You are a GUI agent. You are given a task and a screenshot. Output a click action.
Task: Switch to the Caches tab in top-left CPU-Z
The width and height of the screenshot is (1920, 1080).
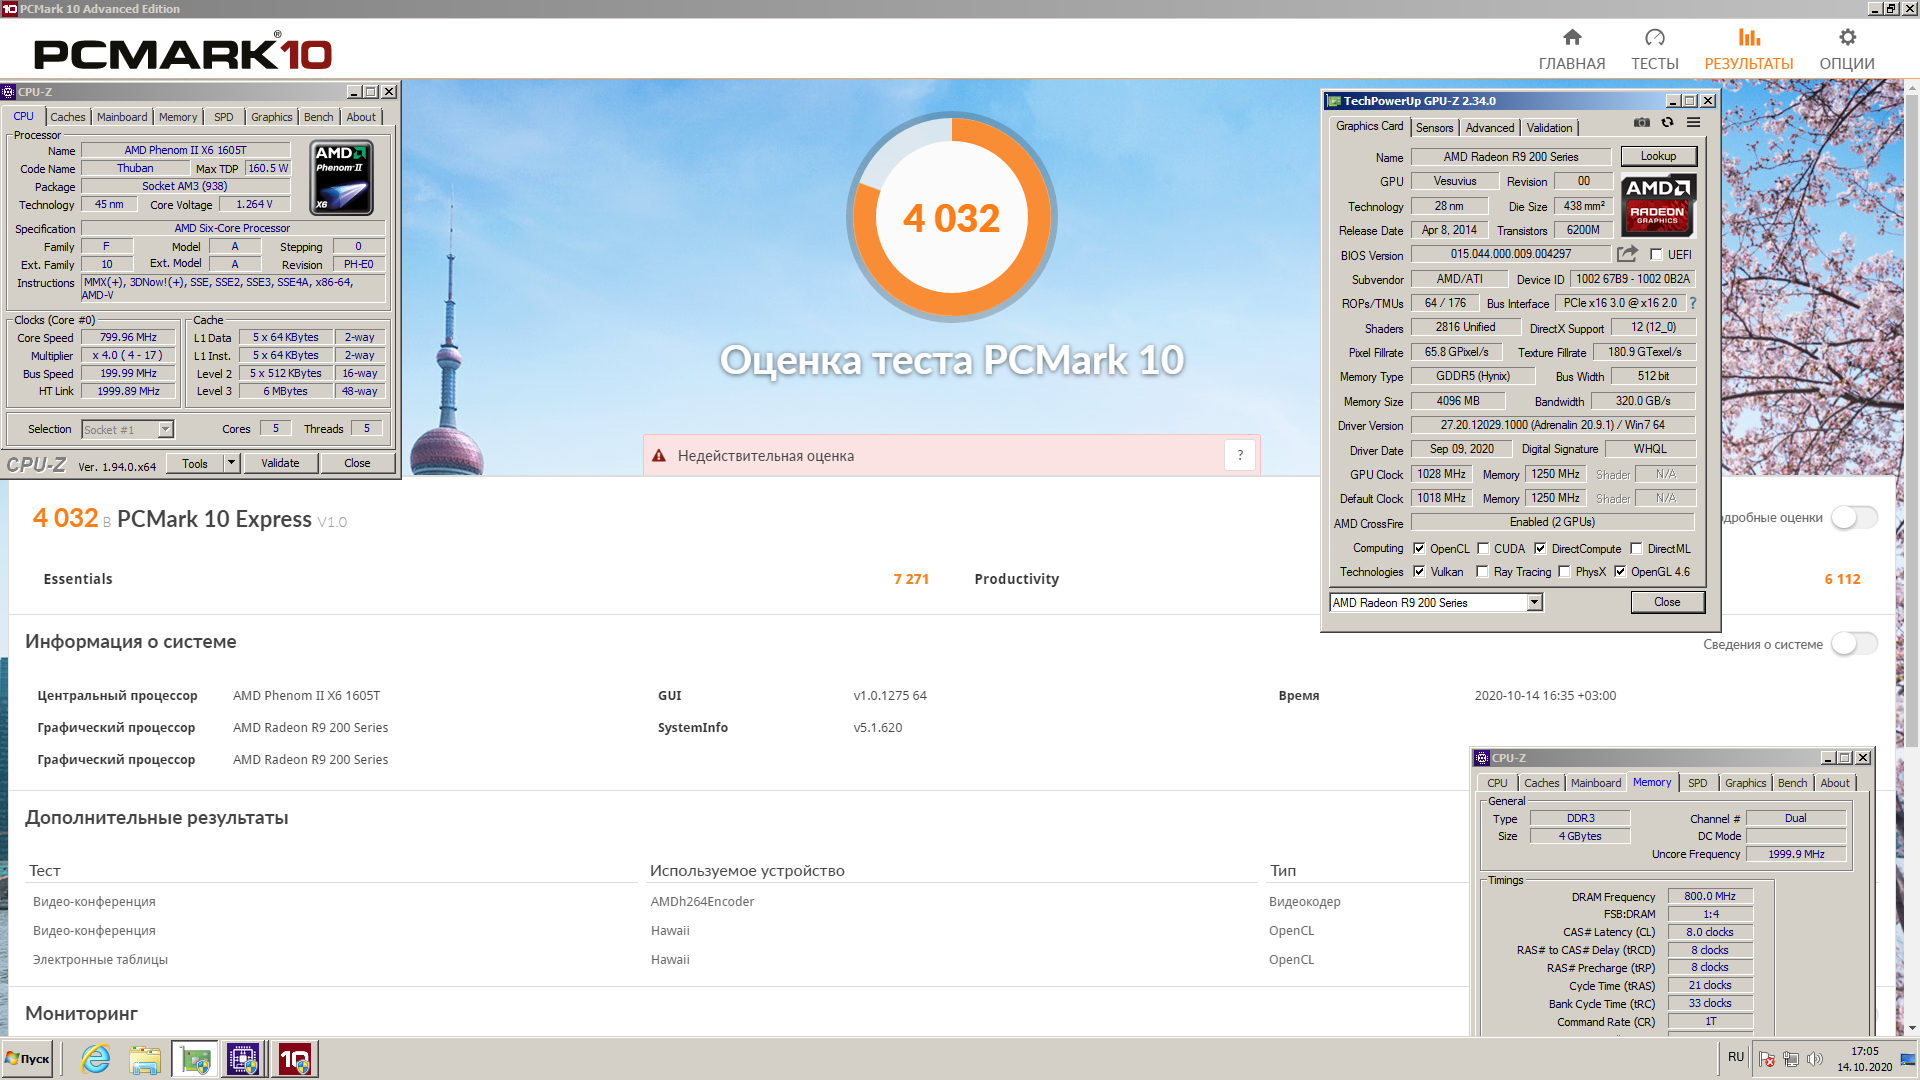click(x=68, y=117)
